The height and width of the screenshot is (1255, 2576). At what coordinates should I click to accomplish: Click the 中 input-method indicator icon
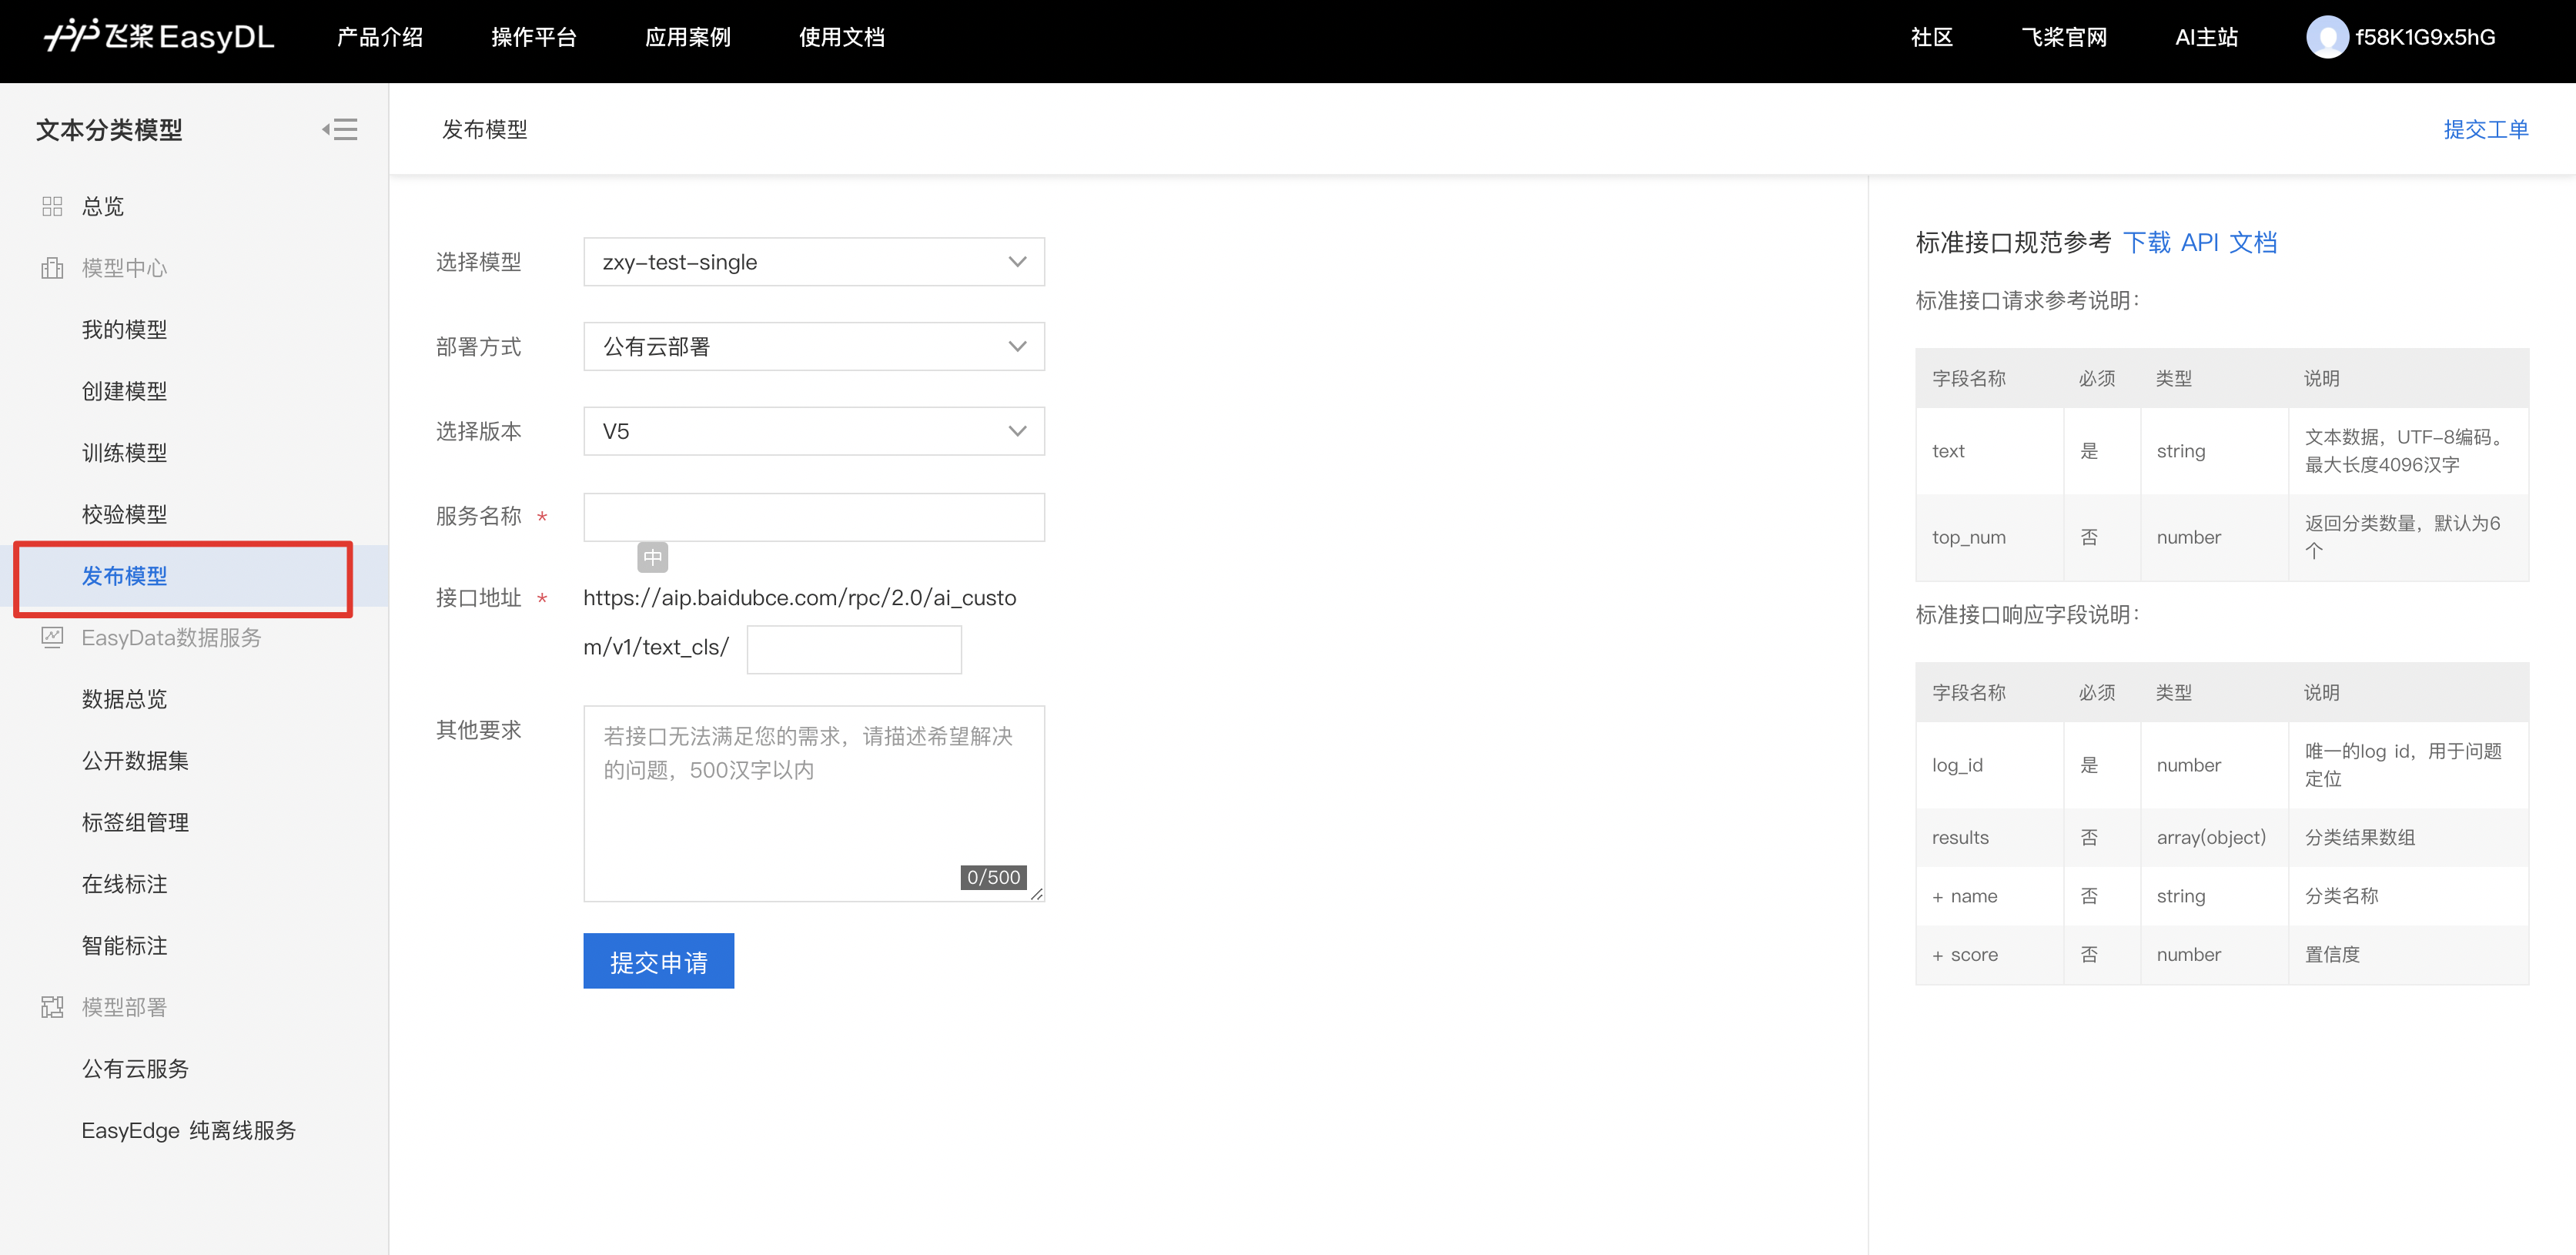pos(653,557)
